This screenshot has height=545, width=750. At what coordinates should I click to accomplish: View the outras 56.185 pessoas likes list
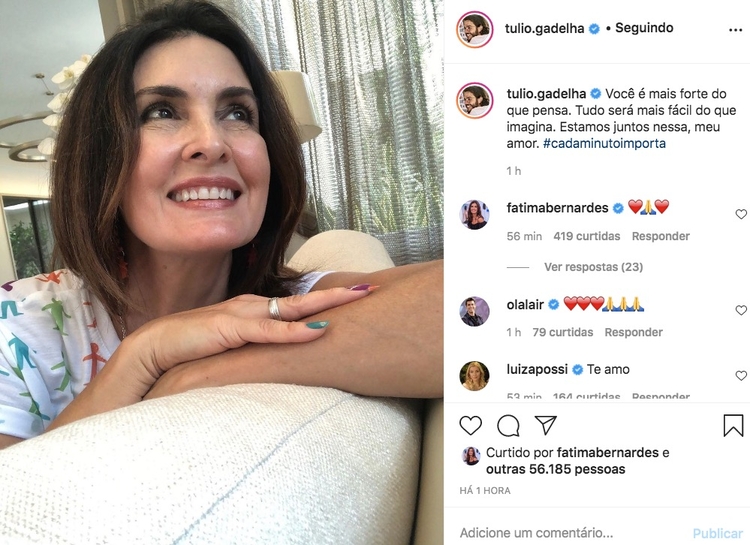[555, 469]
